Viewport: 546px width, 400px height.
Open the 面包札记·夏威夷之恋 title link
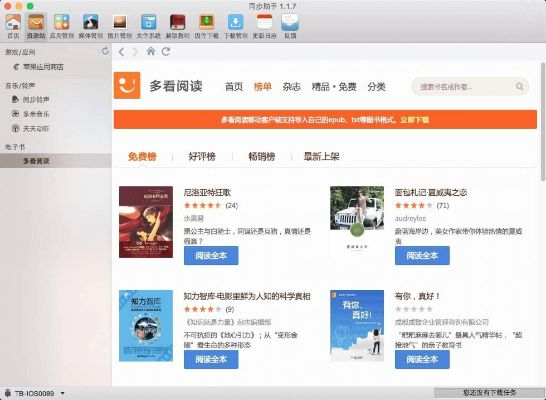tap(431, 192)
